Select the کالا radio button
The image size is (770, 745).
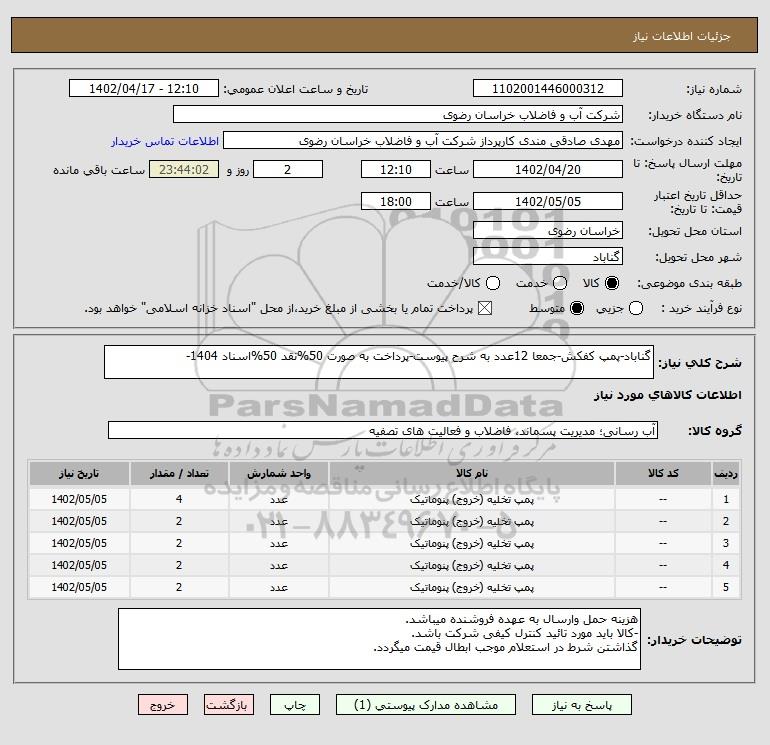(x=612, y=283)
